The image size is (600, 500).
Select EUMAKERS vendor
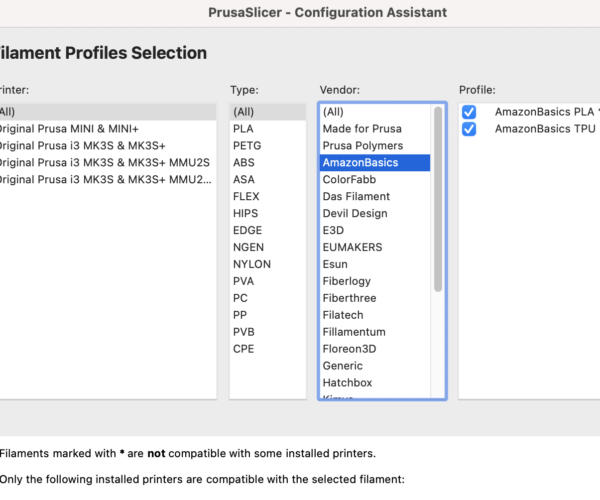375,247
